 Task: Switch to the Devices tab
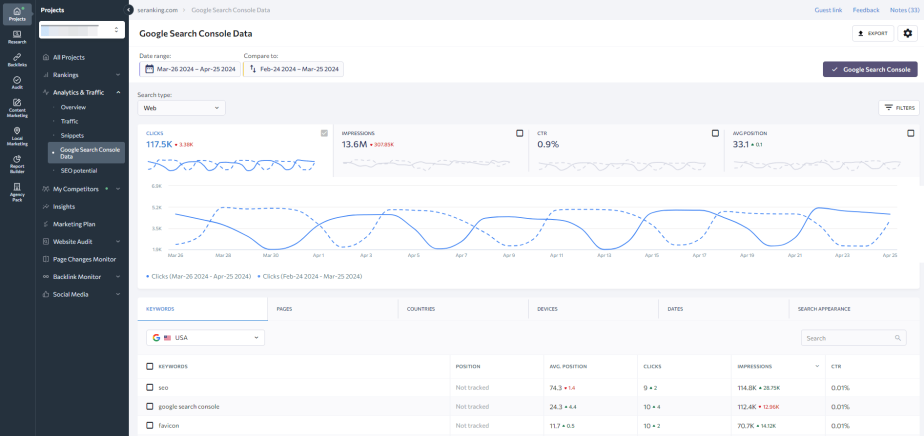click(x=547, y=309)
